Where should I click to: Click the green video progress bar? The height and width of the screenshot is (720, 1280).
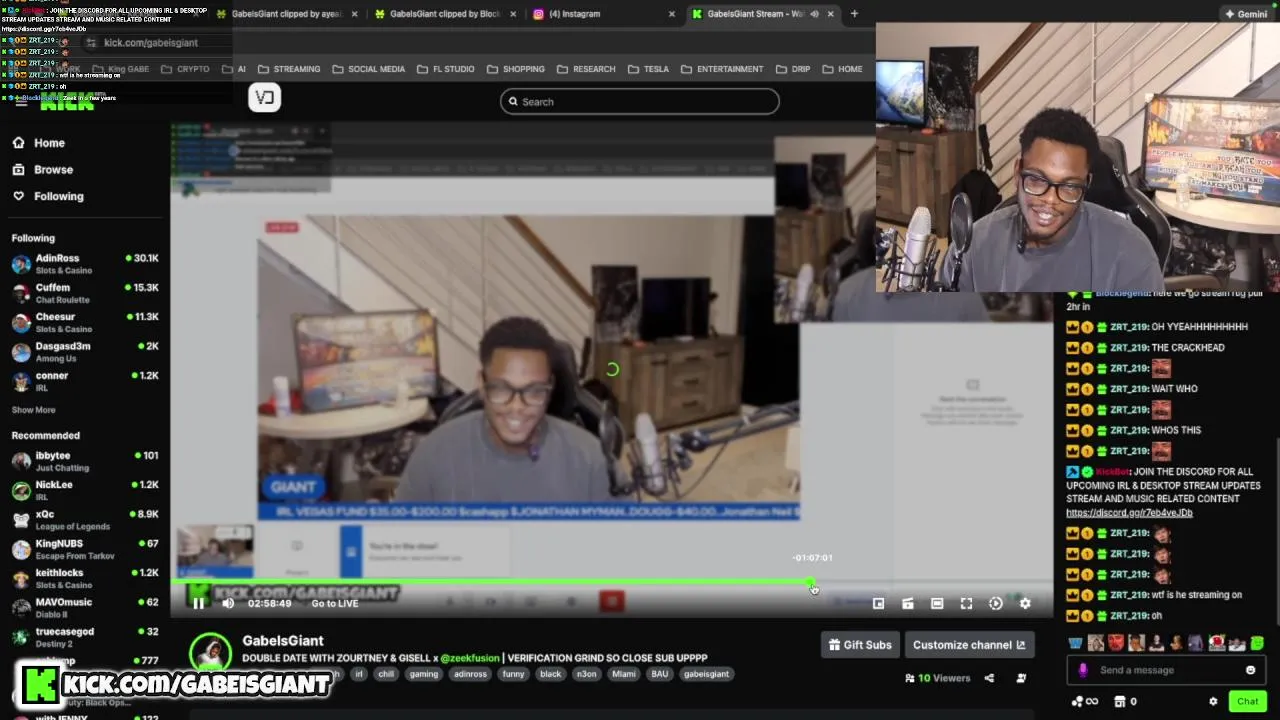[x=493, y=582]
